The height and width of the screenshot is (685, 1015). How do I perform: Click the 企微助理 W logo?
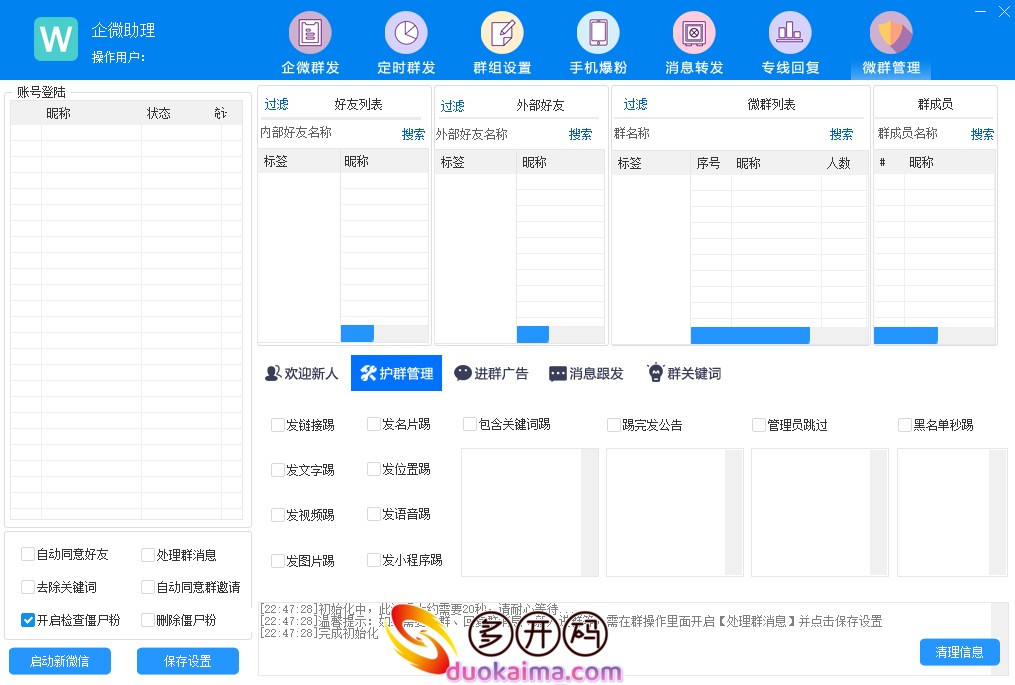pos(56,39)
